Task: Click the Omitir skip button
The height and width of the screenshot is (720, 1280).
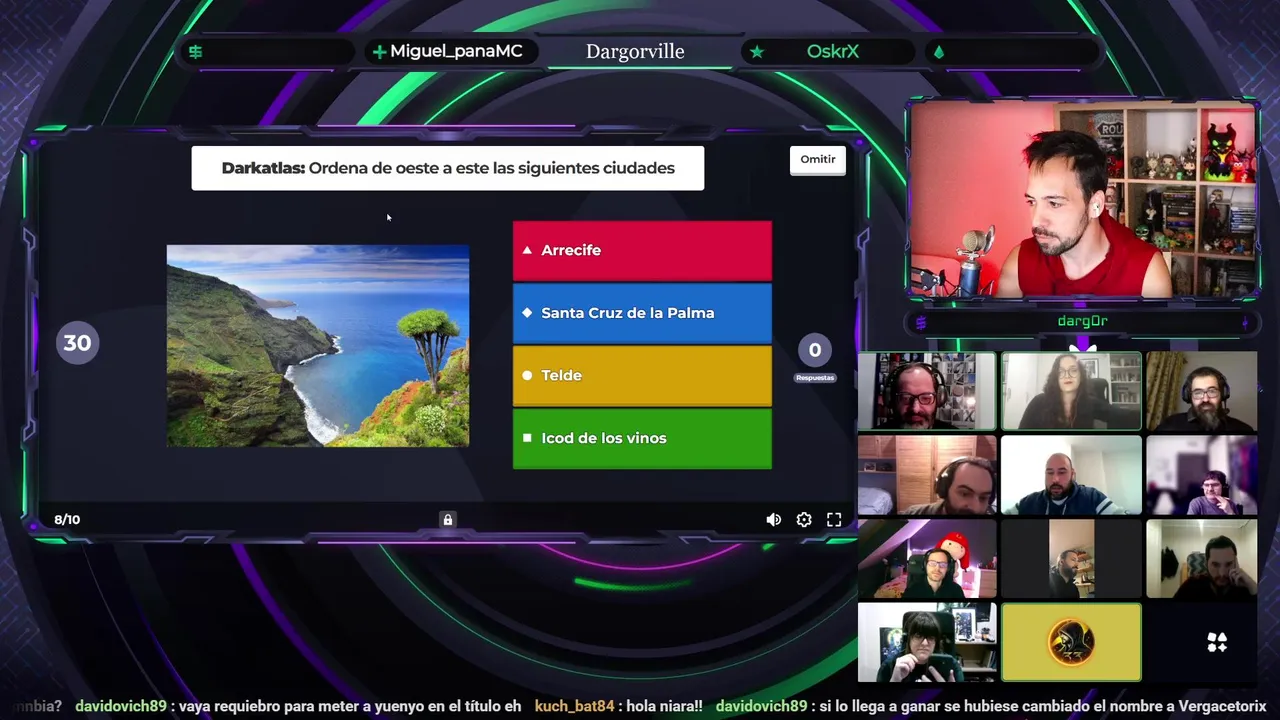Action: pos(817,160)
